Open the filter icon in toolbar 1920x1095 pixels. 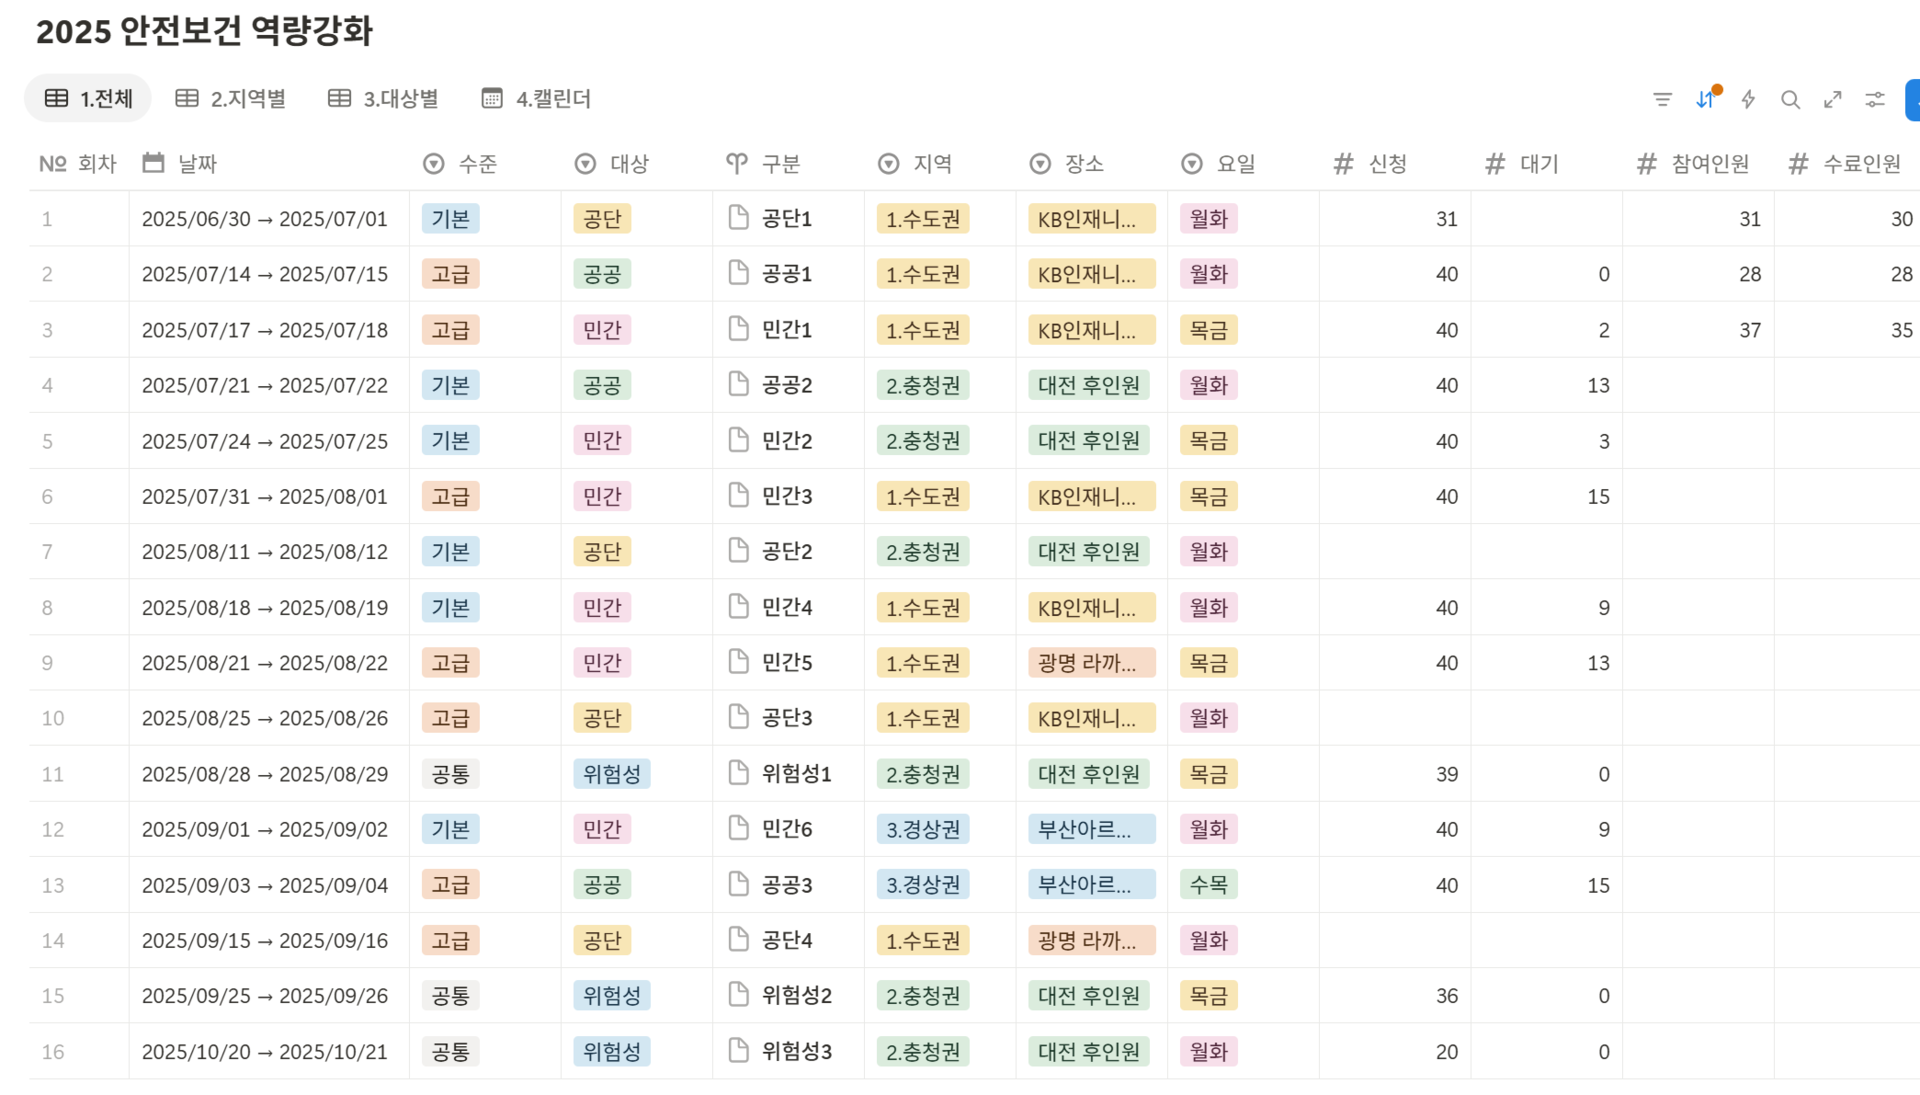click(x=1662, y=99)
